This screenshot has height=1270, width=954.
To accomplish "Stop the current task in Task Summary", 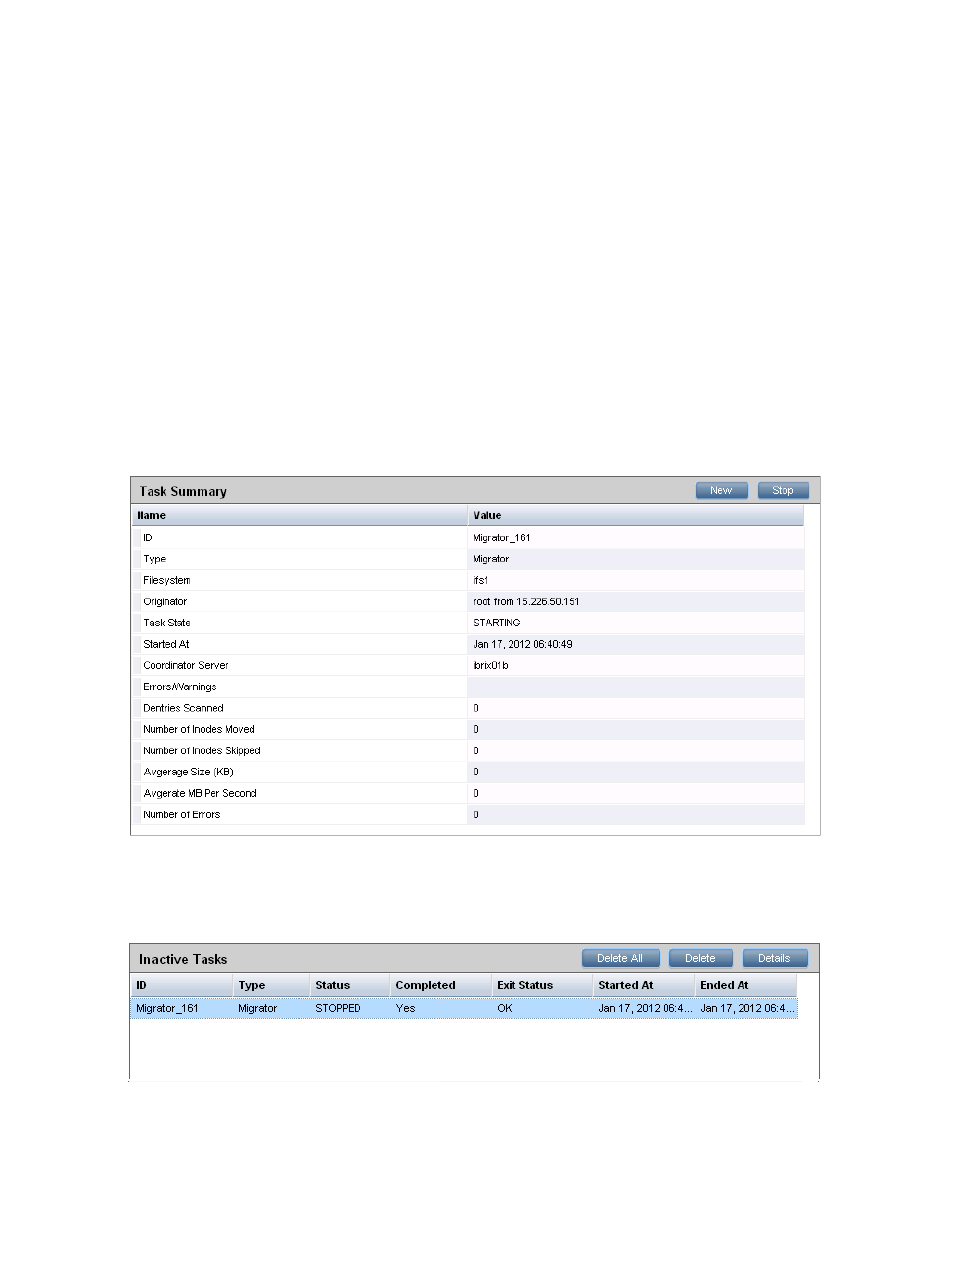I will coord(783,490).
